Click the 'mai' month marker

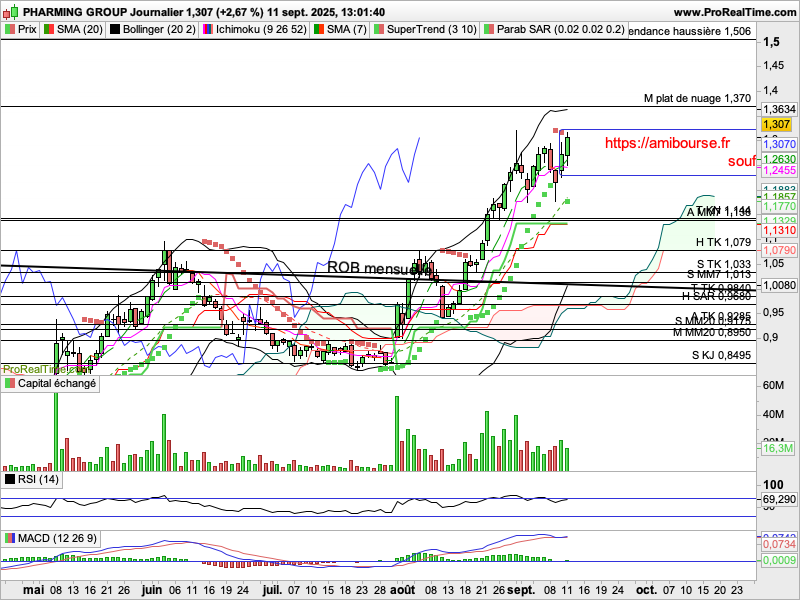pos(34,590)
